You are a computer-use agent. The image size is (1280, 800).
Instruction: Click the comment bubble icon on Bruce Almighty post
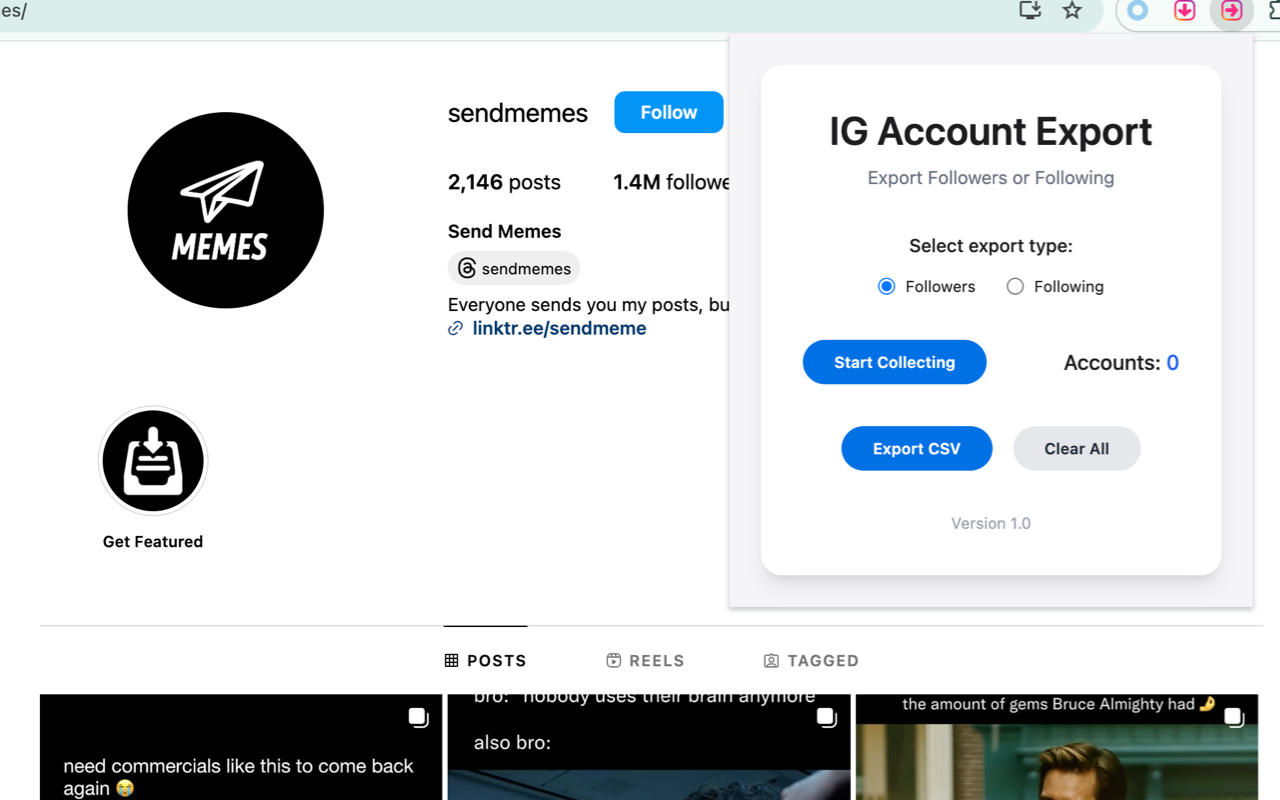pyautogui.click(x=1233, y=717)
